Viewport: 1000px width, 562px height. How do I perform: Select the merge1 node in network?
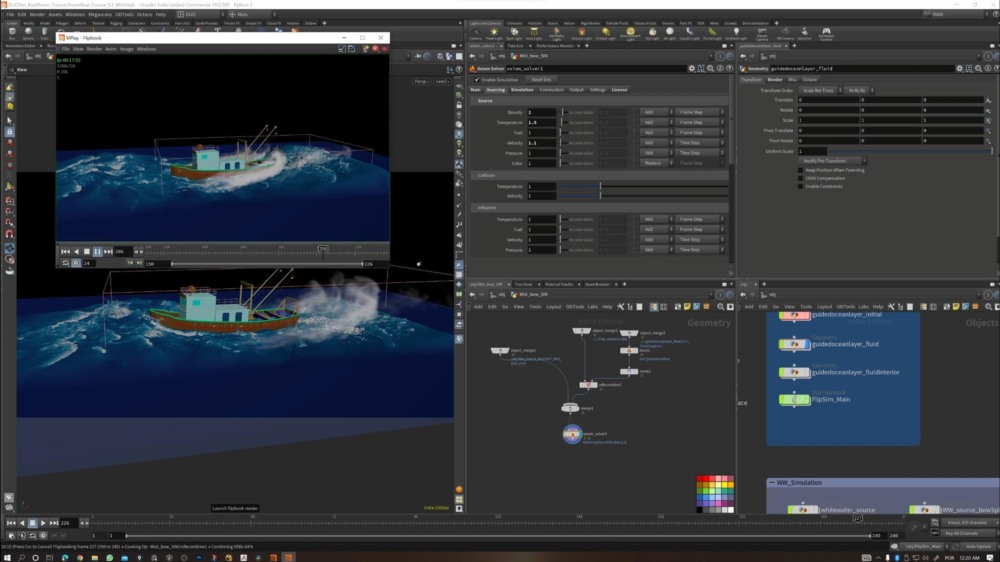coord(570,408)
